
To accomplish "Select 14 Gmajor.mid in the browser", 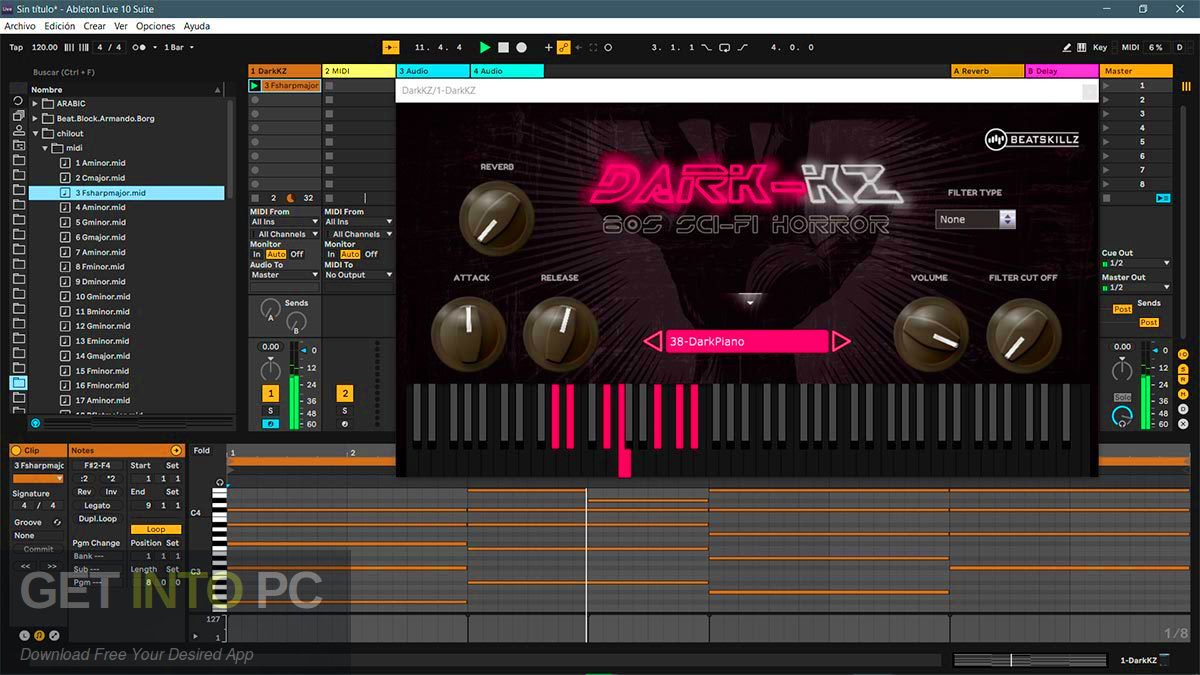I will click(x=102, y=356).
